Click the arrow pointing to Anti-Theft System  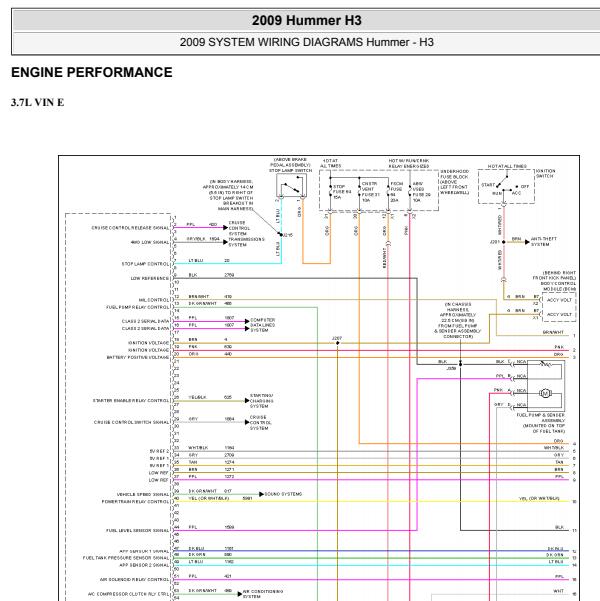528,242
